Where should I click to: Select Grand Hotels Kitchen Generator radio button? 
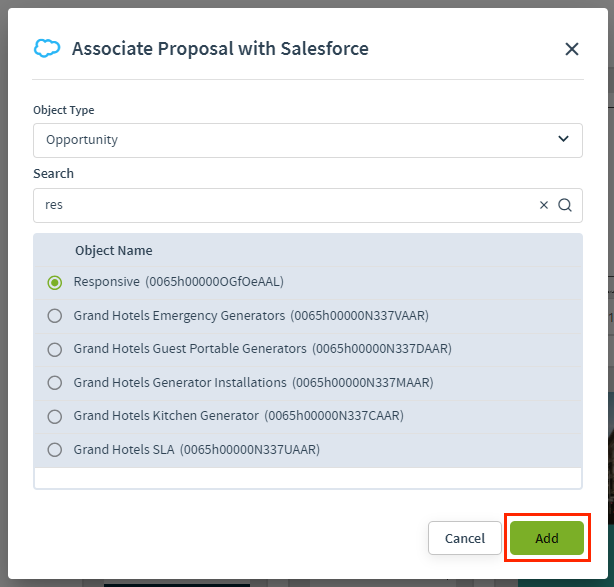[x=55, y=416]
